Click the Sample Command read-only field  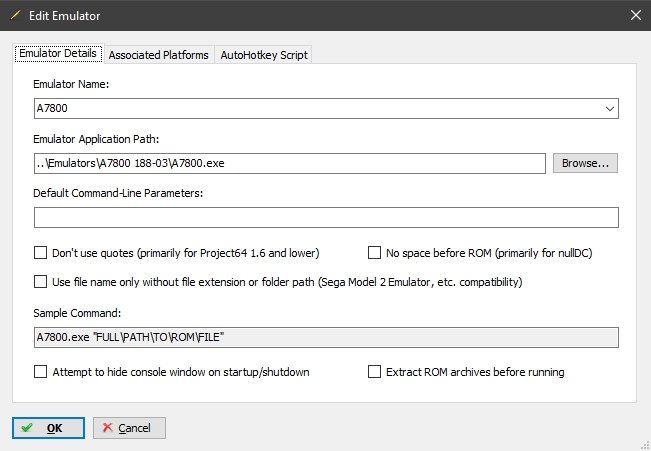click(x=326, y=337)
